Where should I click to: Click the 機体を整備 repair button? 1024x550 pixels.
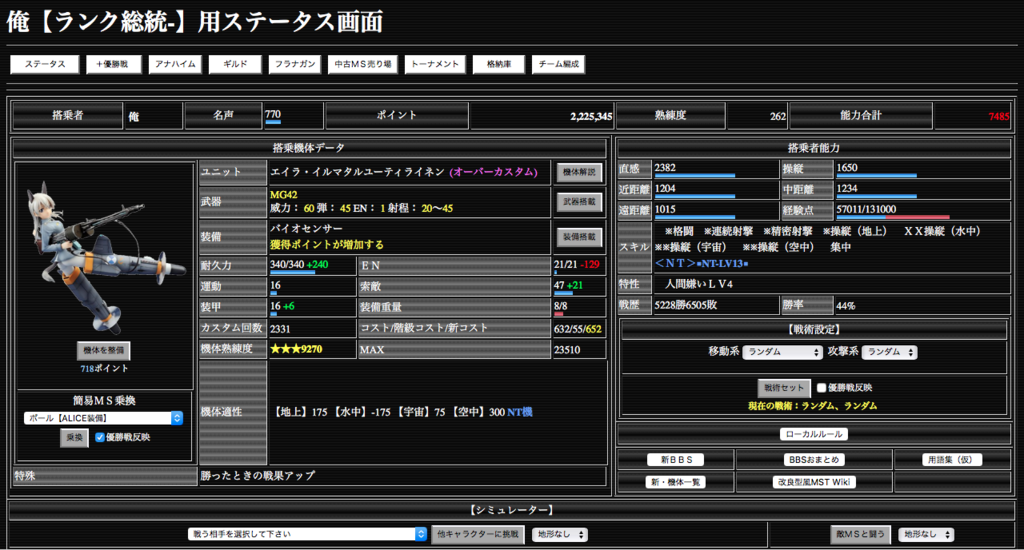pos(104,350)
